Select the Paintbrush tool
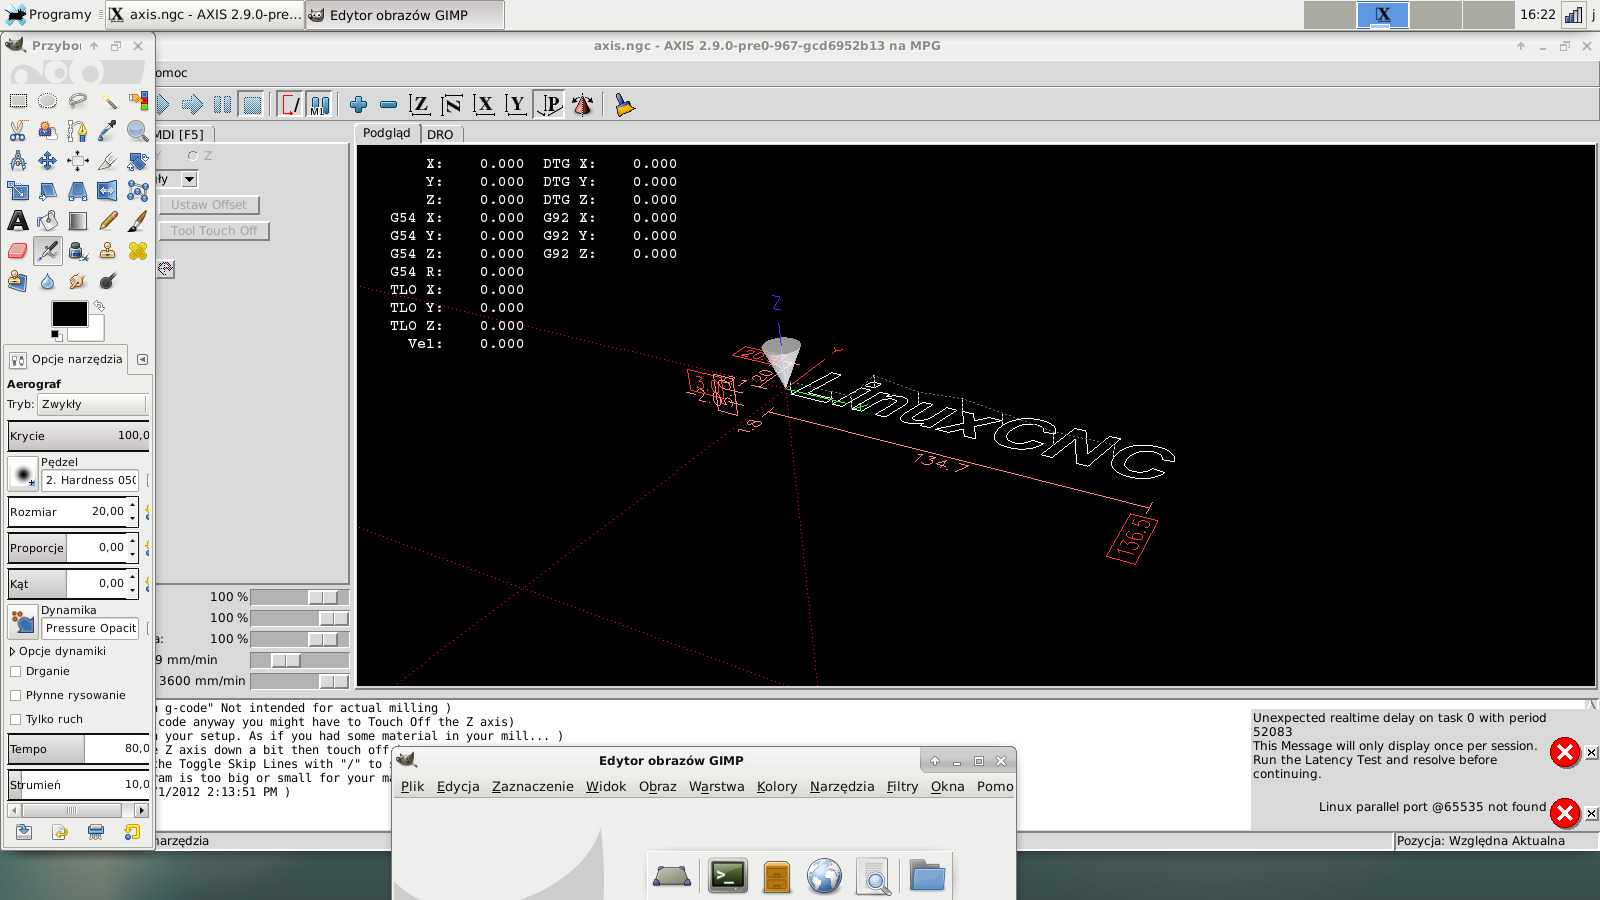The image size is (1600, 900). (x=138, y=221)
